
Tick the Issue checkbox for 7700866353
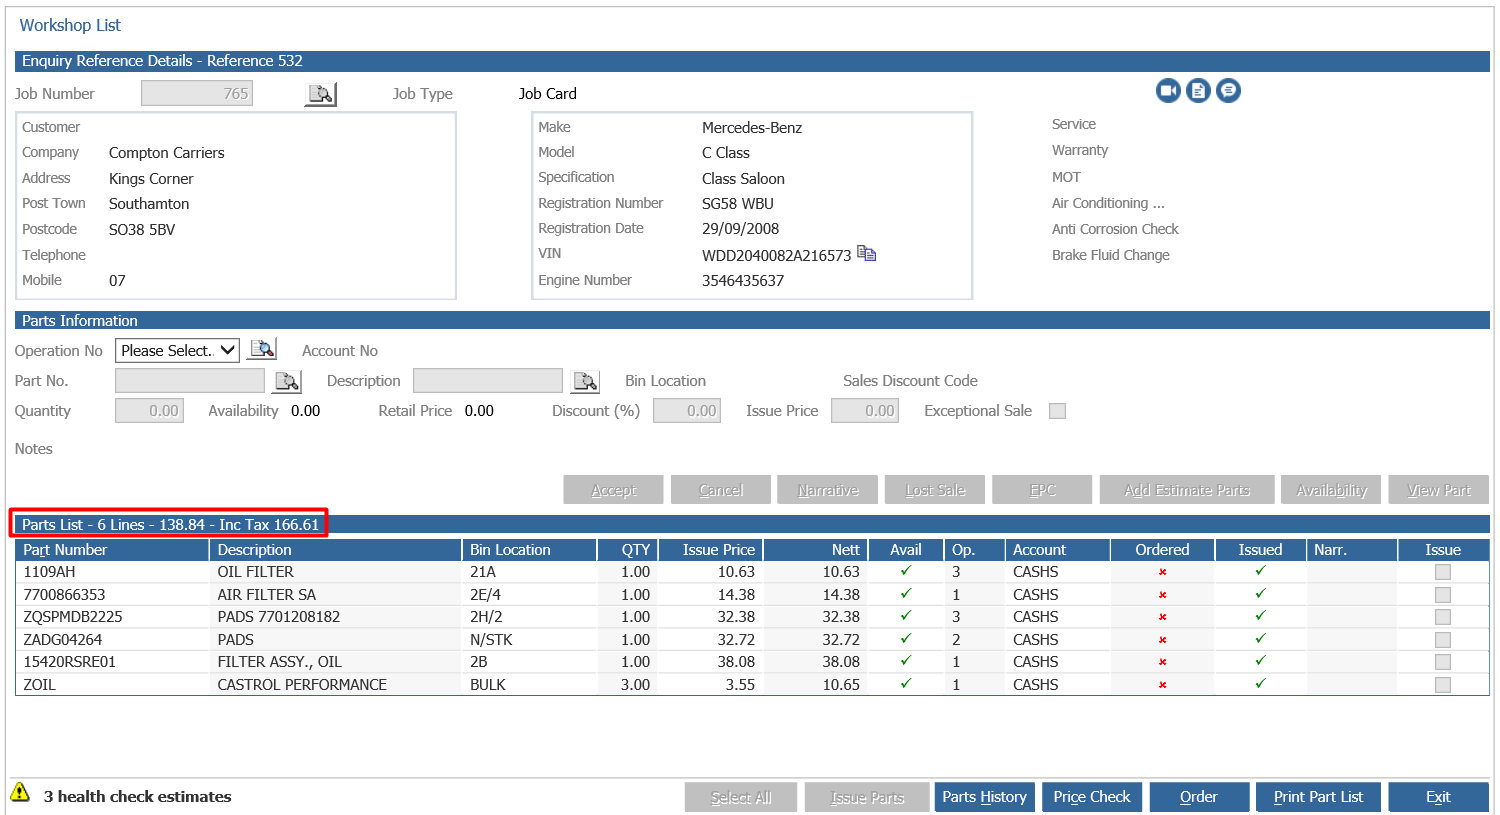pyautogui.click(x=1442, y=595)
